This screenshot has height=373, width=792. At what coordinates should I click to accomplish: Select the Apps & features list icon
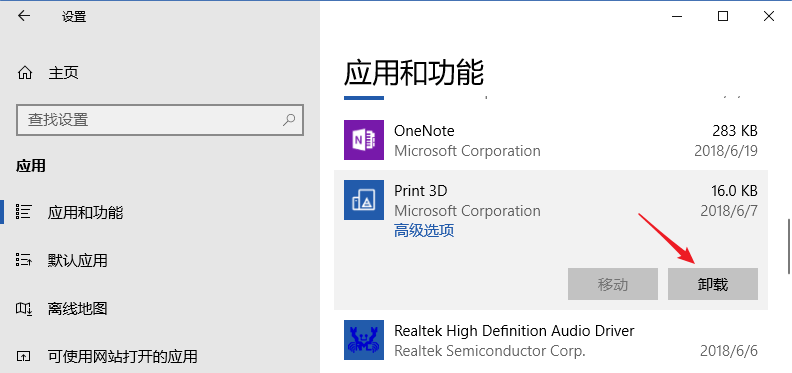point(24,212)
